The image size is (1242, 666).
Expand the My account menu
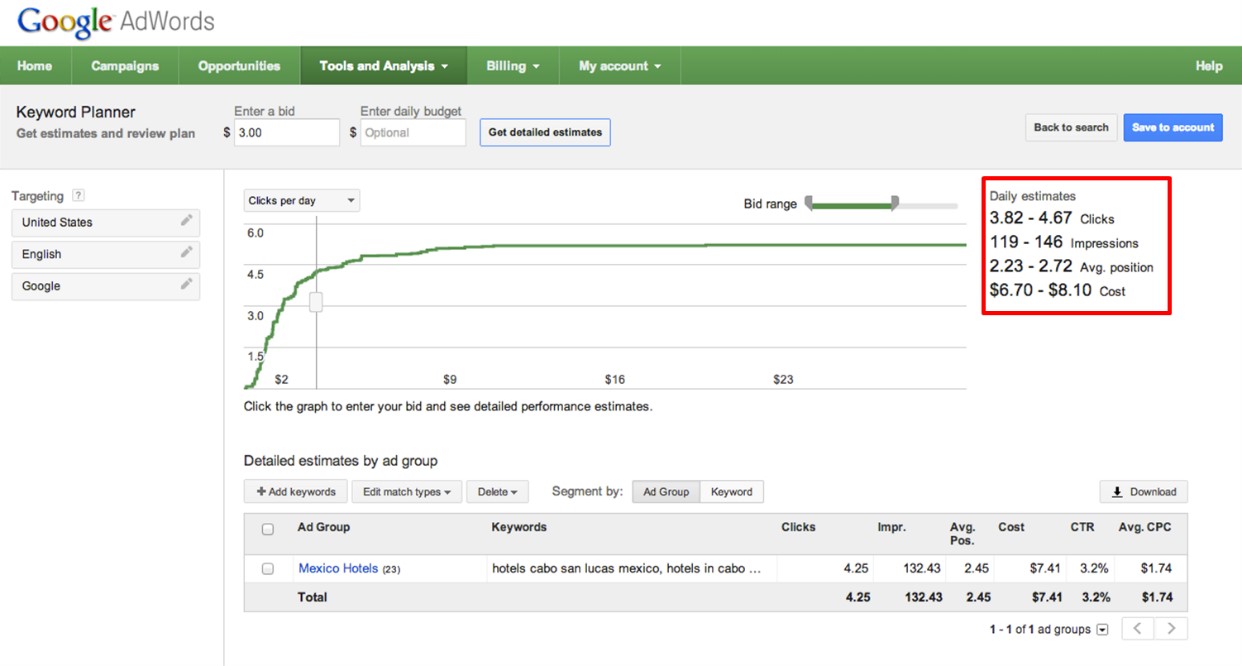pyautogui.click(x=620, y=66)
